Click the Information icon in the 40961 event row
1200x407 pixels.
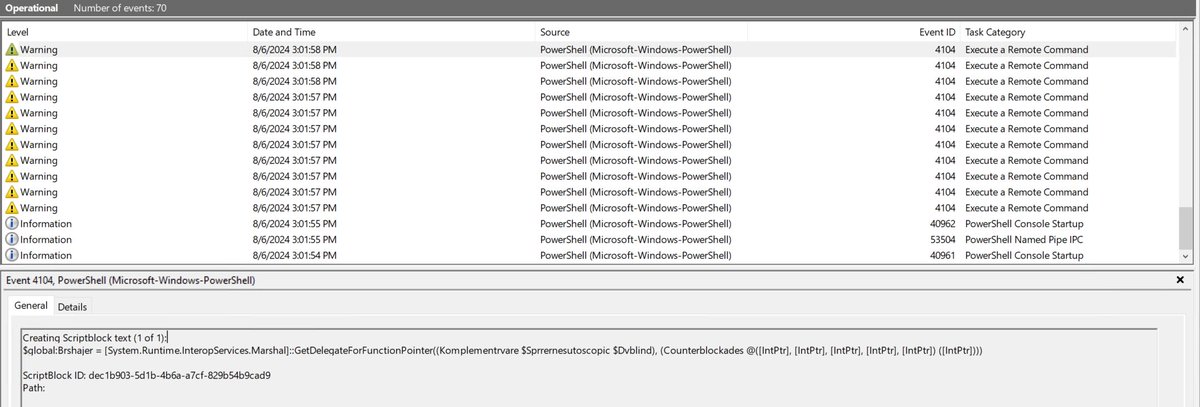(x=12, y=256)
